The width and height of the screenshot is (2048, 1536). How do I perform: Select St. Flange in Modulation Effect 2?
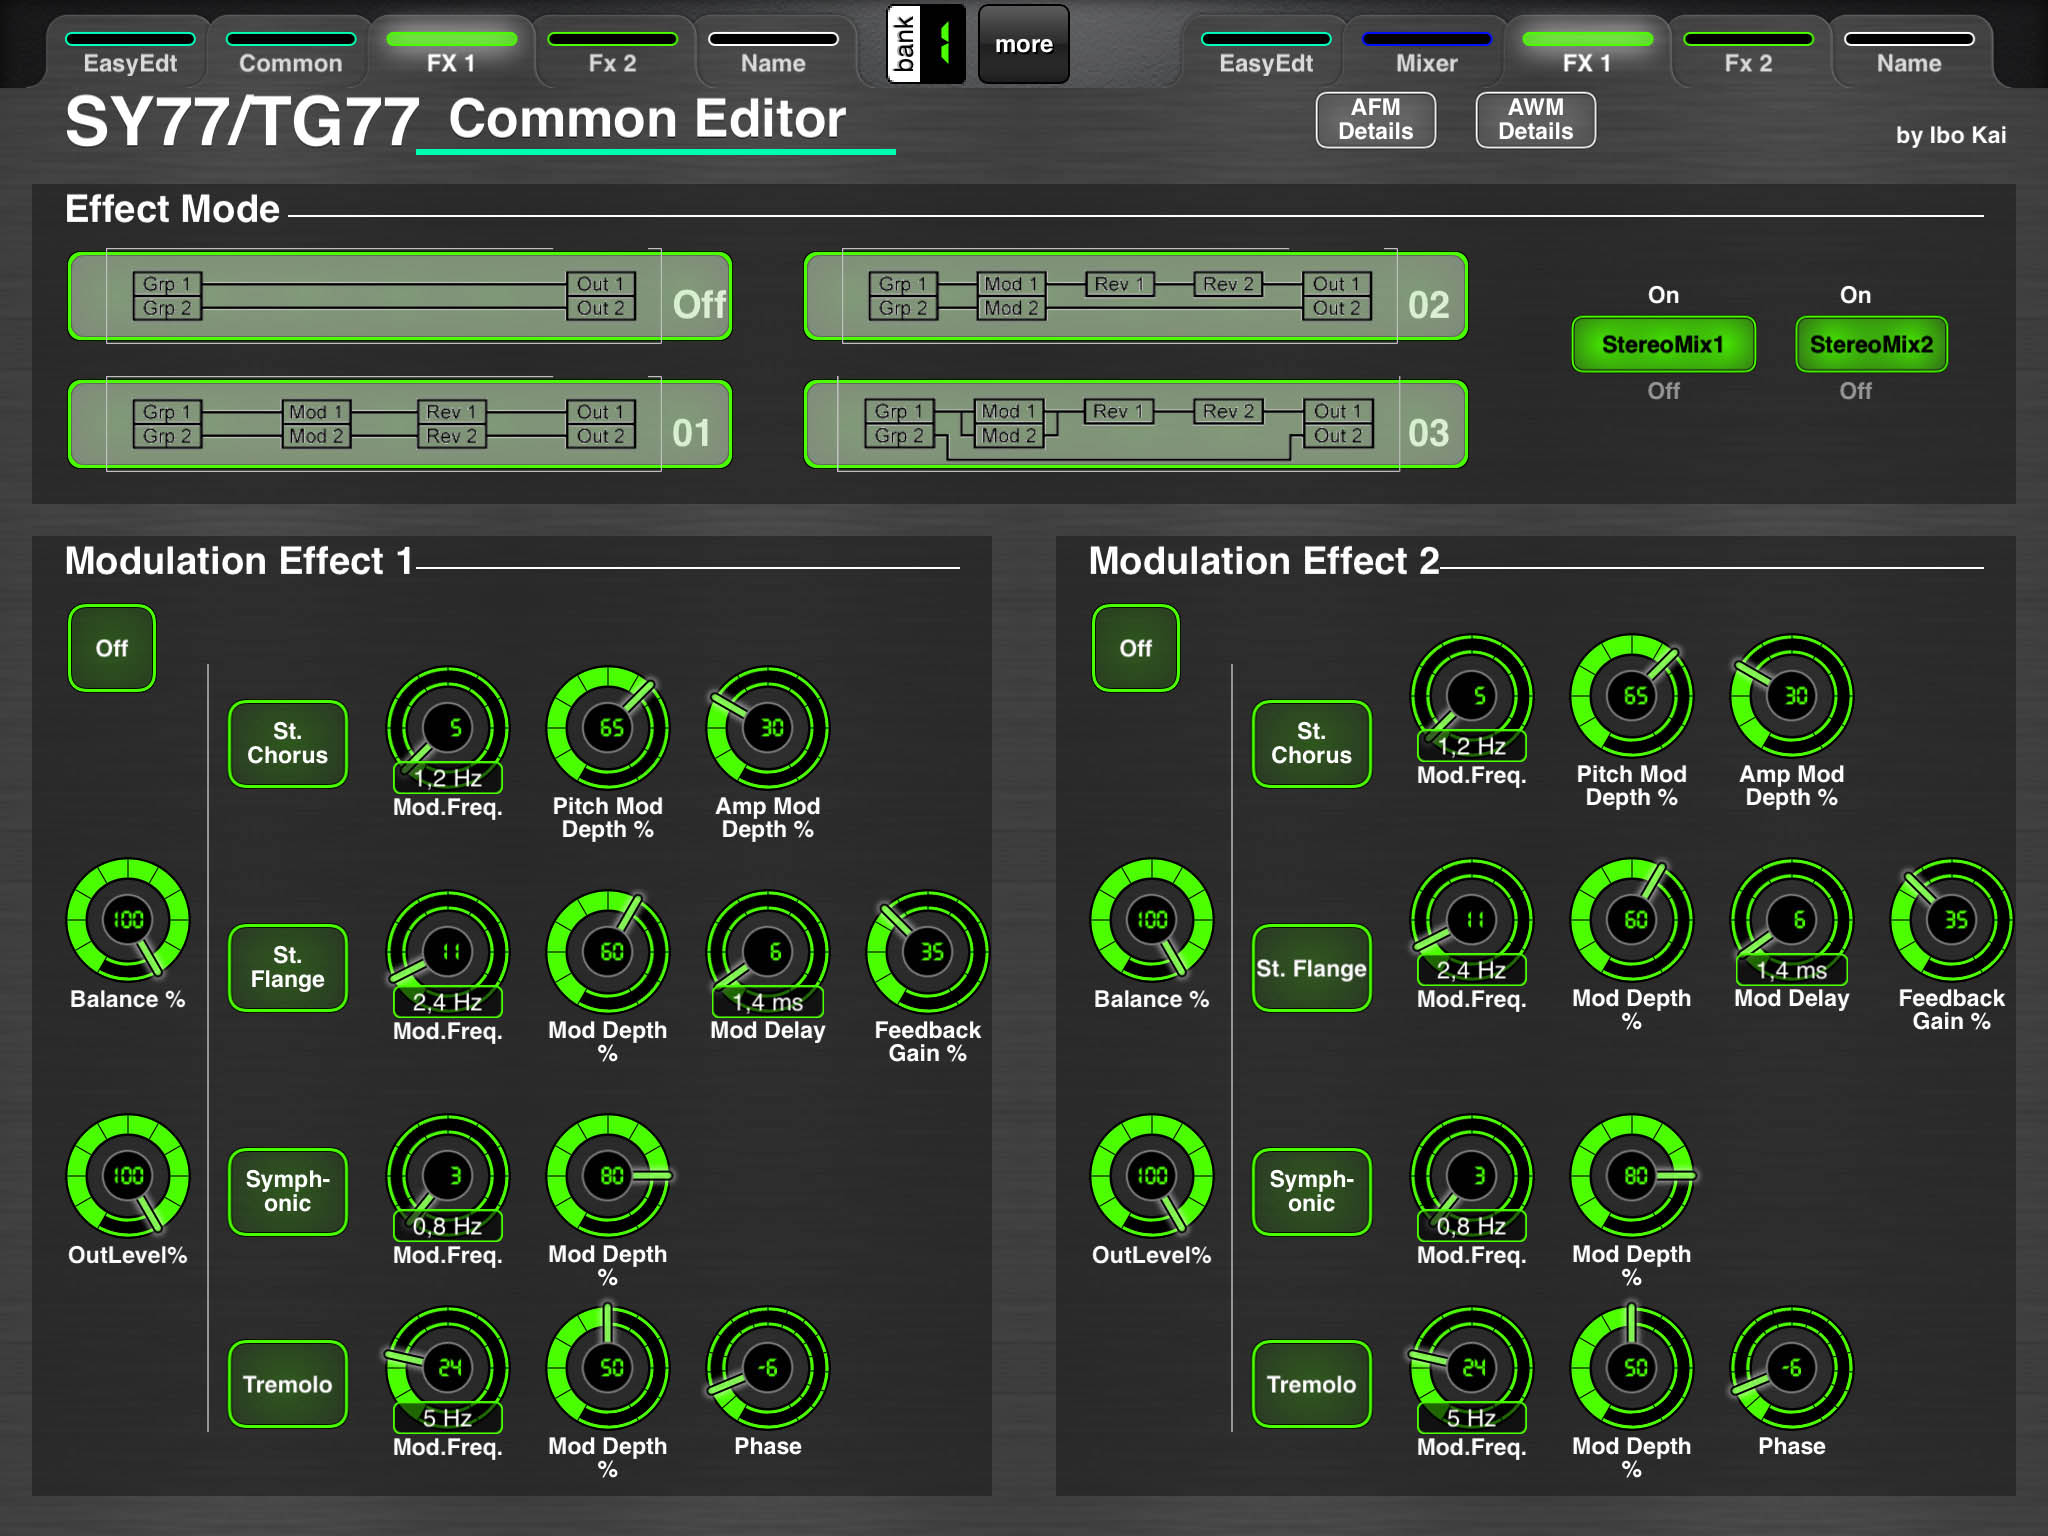point(1311,967)
